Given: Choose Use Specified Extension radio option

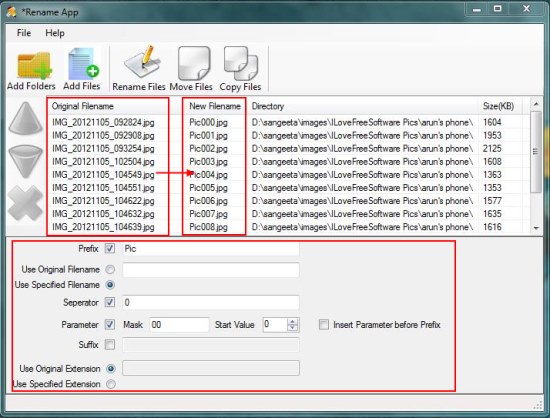Looking at the screenshot, I should (x=111, y=384).
